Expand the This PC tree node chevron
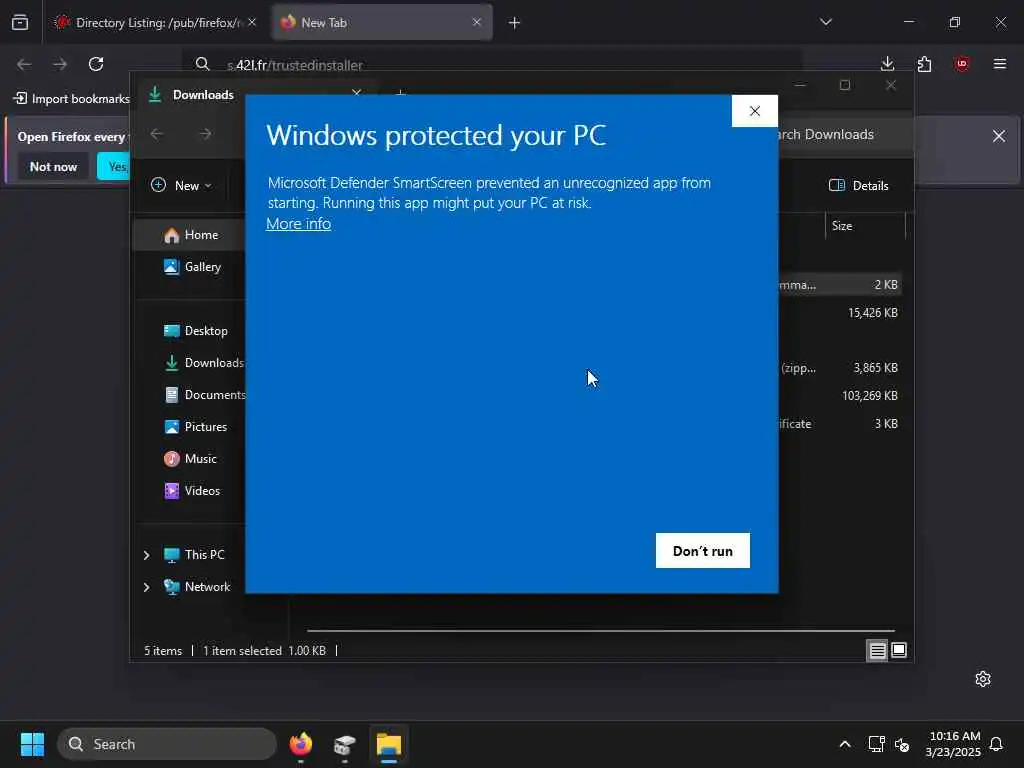 146,555
